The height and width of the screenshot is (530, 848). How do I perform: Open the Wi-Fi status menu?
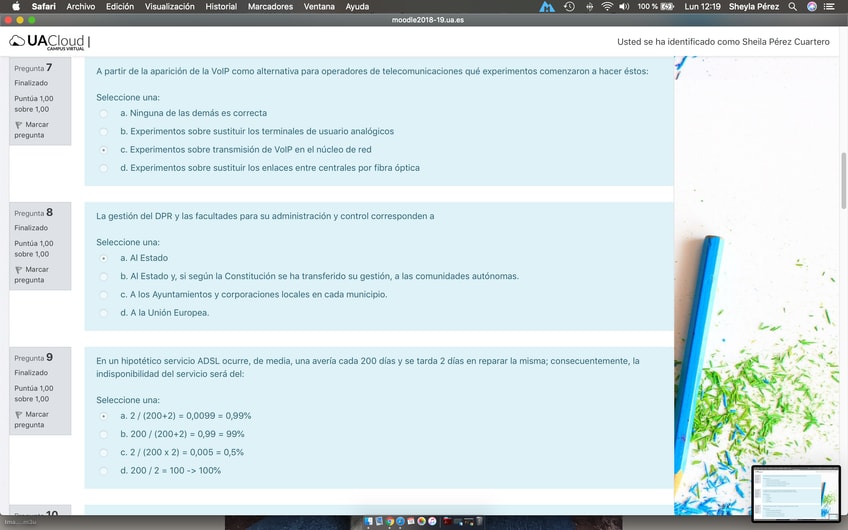point(607,6)
